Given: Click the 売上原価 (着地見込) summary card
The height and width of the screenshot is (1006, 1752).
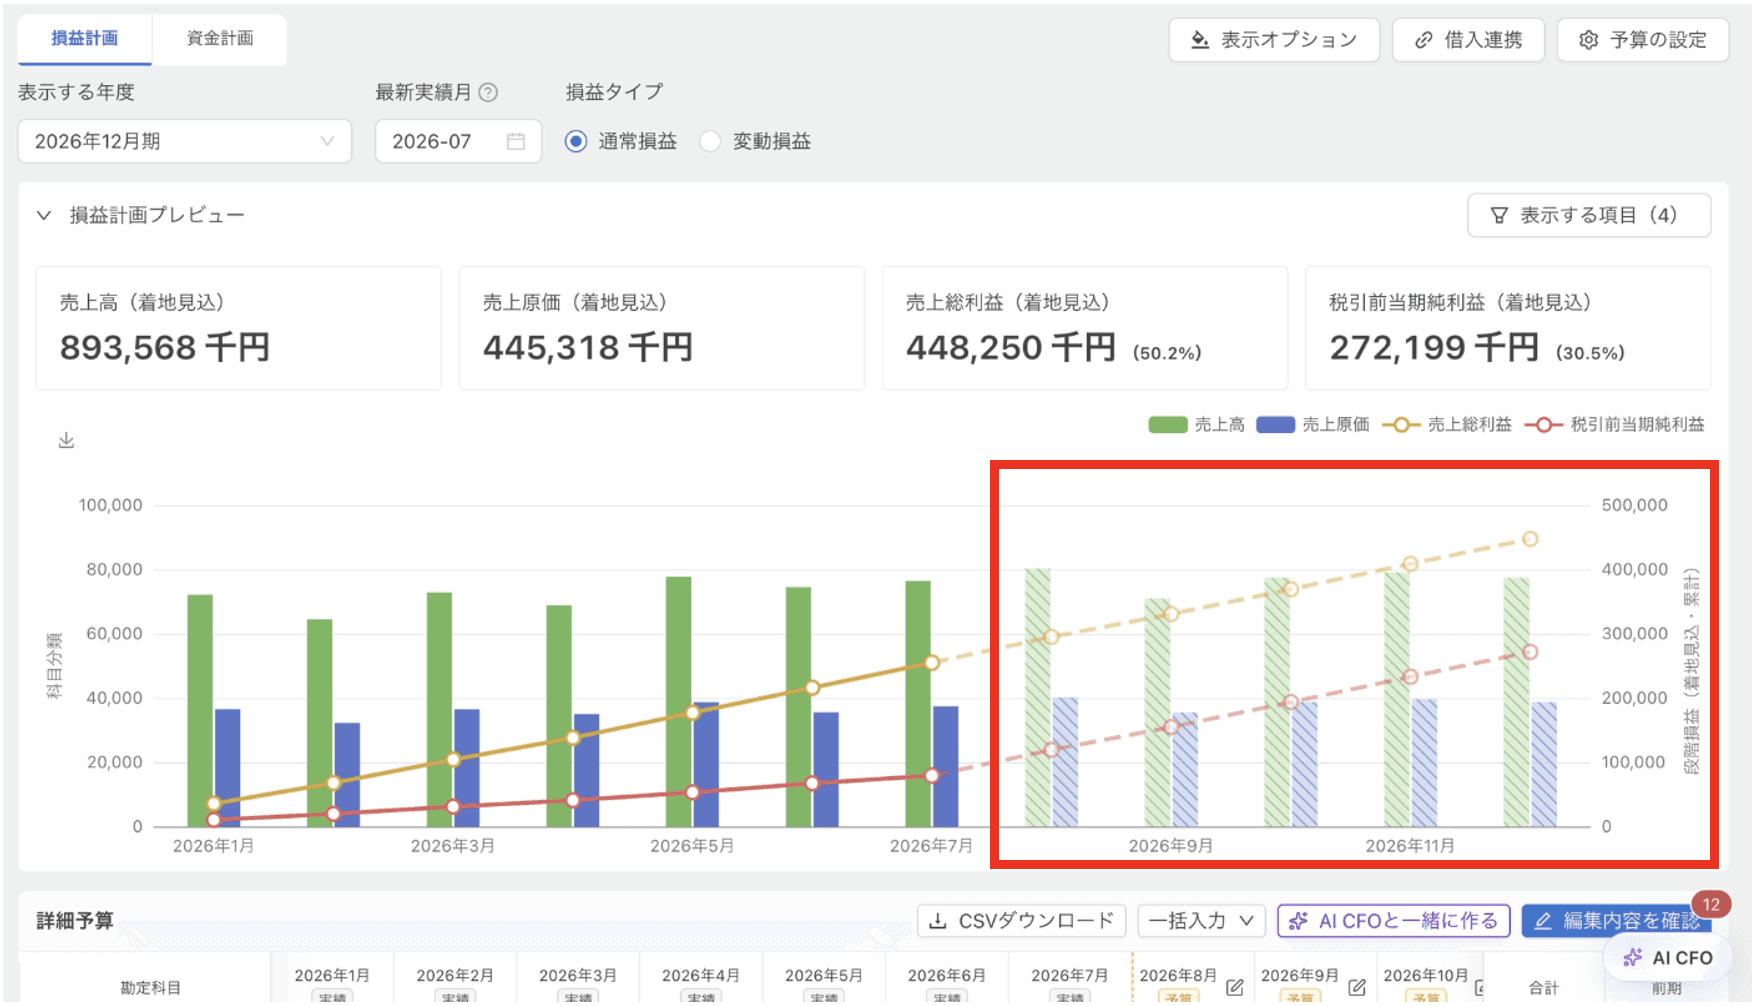Looking at the screenshot, I should pos(661,328).
